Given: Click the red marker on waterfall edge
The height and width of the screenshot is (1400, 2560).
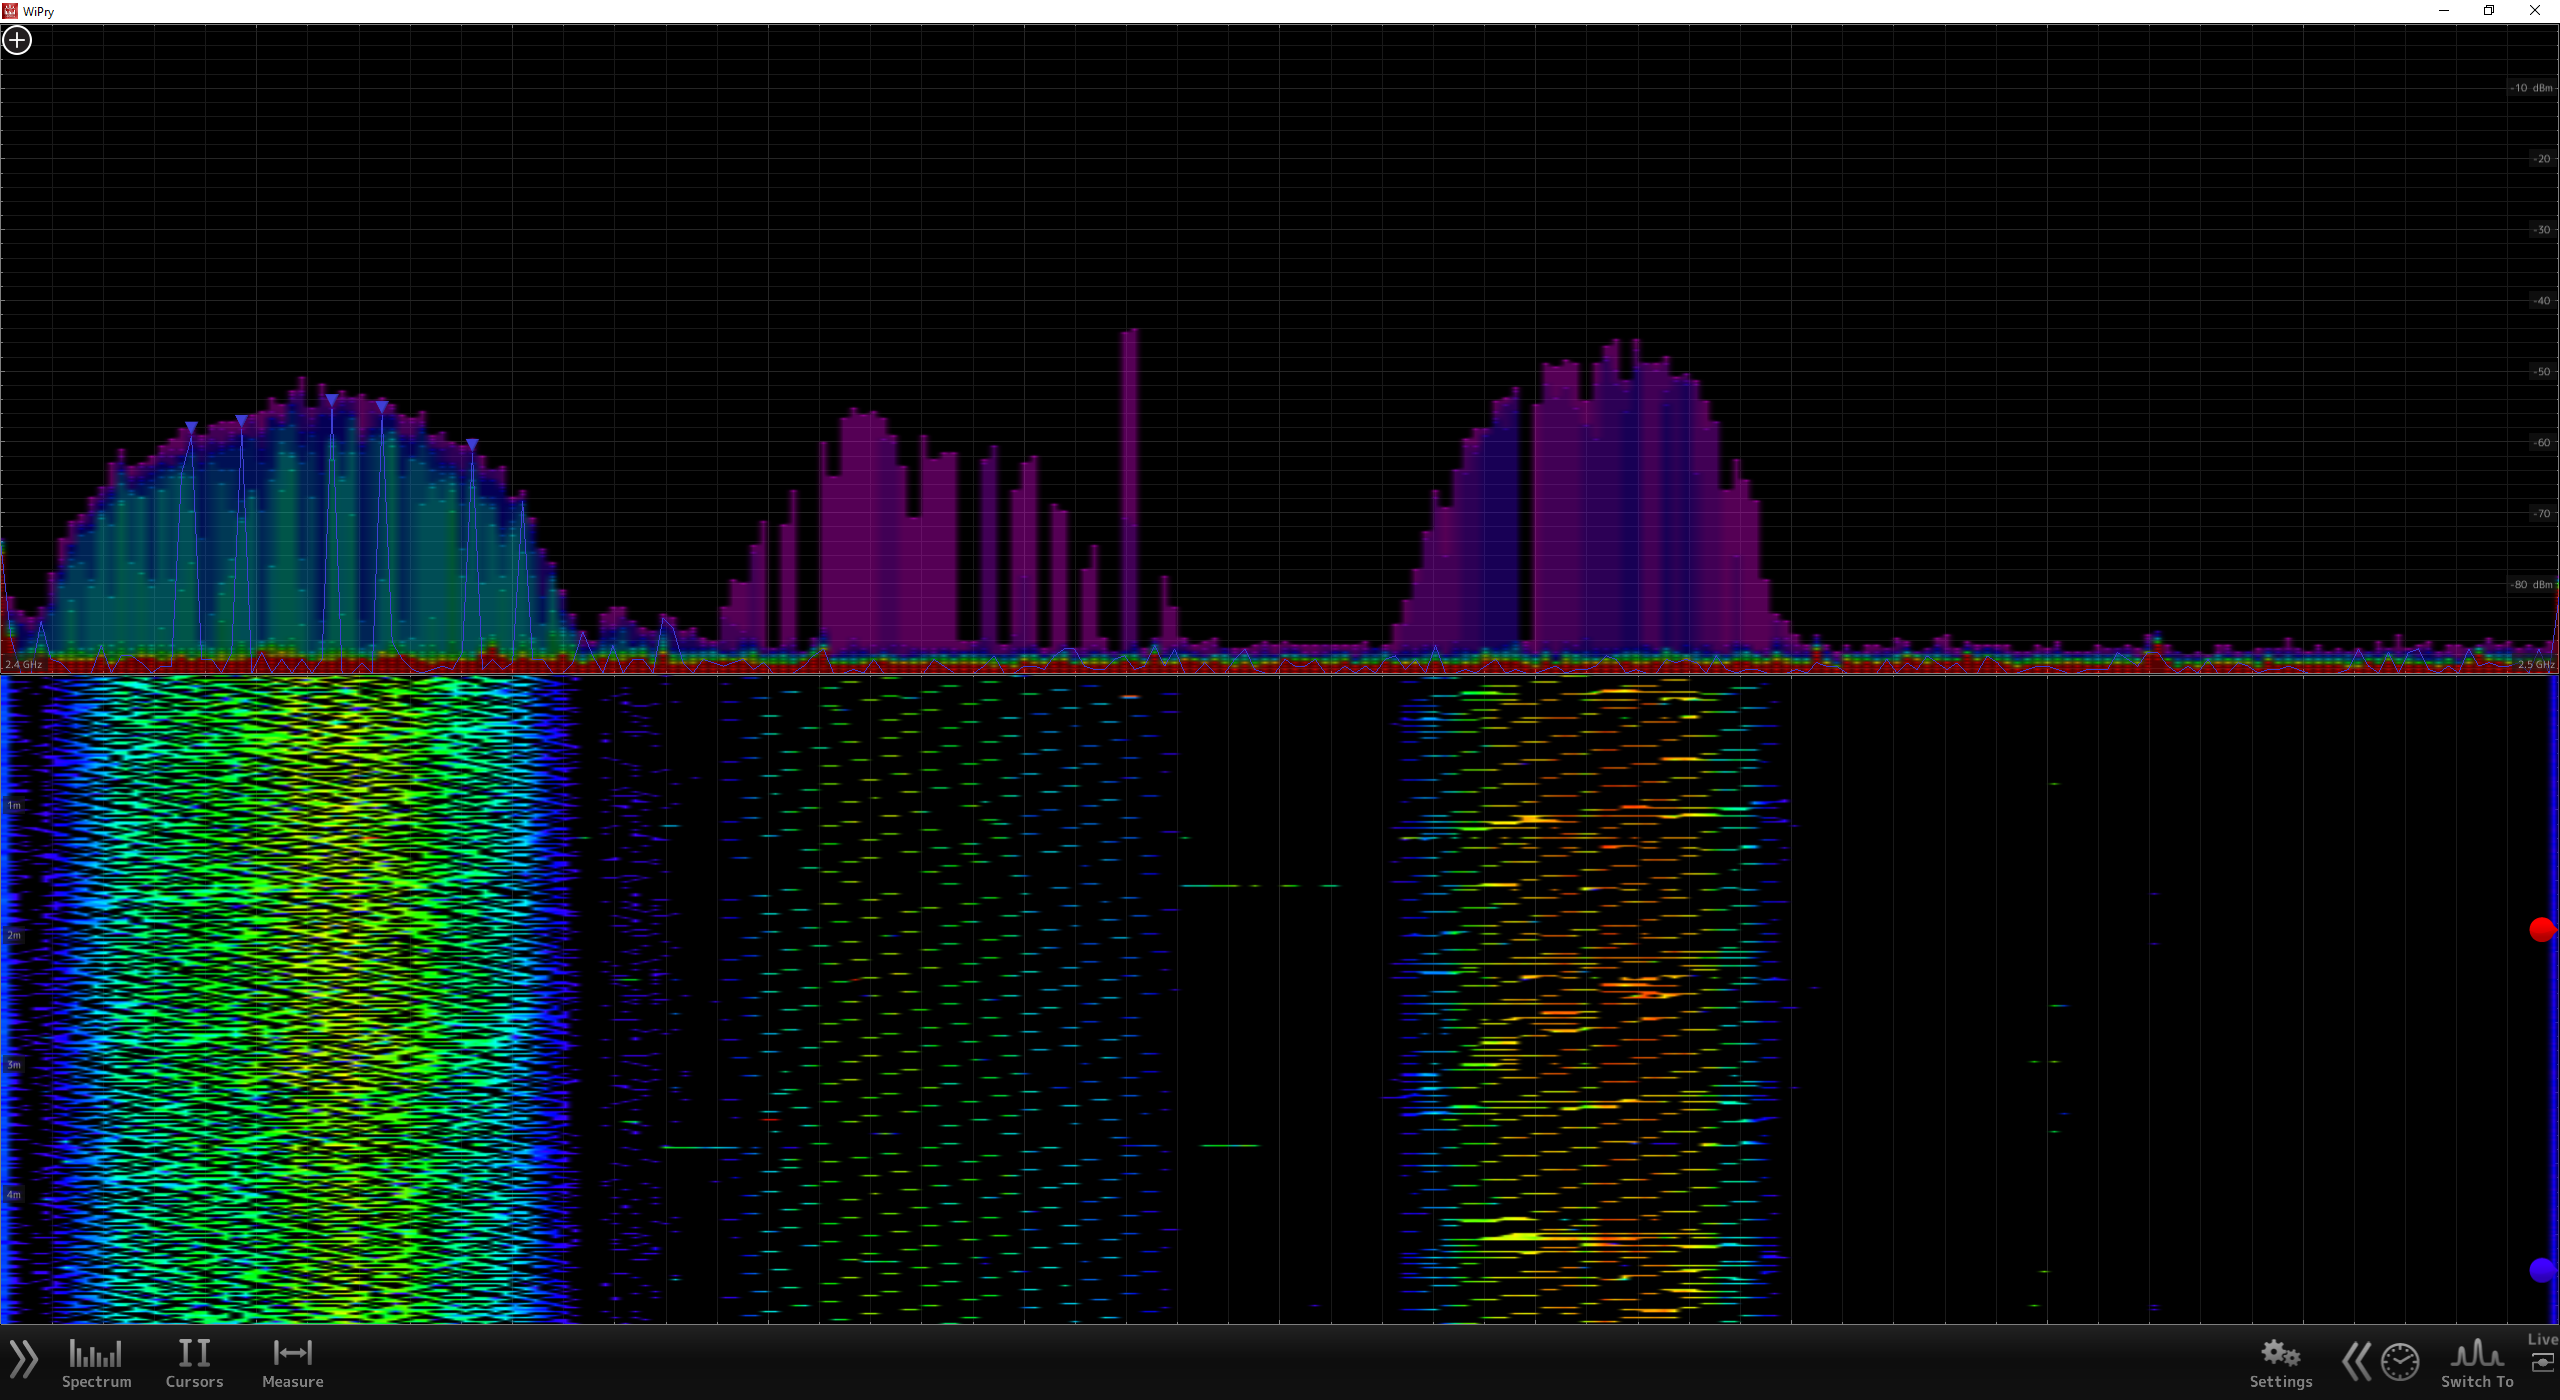Looking at the screenshot, I should 2541,930.
